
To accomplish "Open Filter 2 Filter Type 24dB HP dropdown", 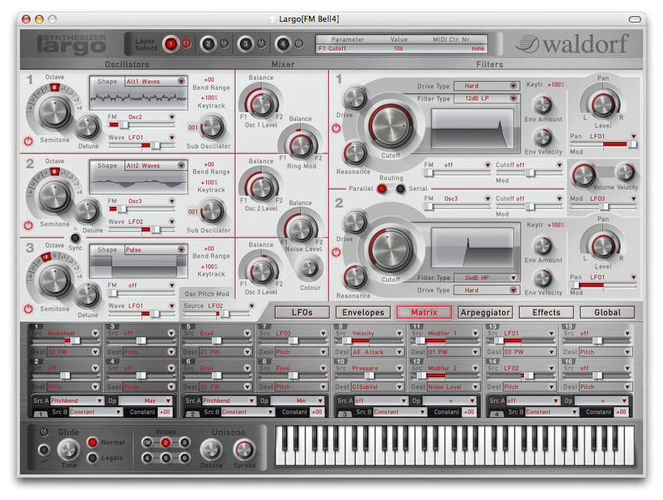I will pyautogui.click(x=486, y=278).
